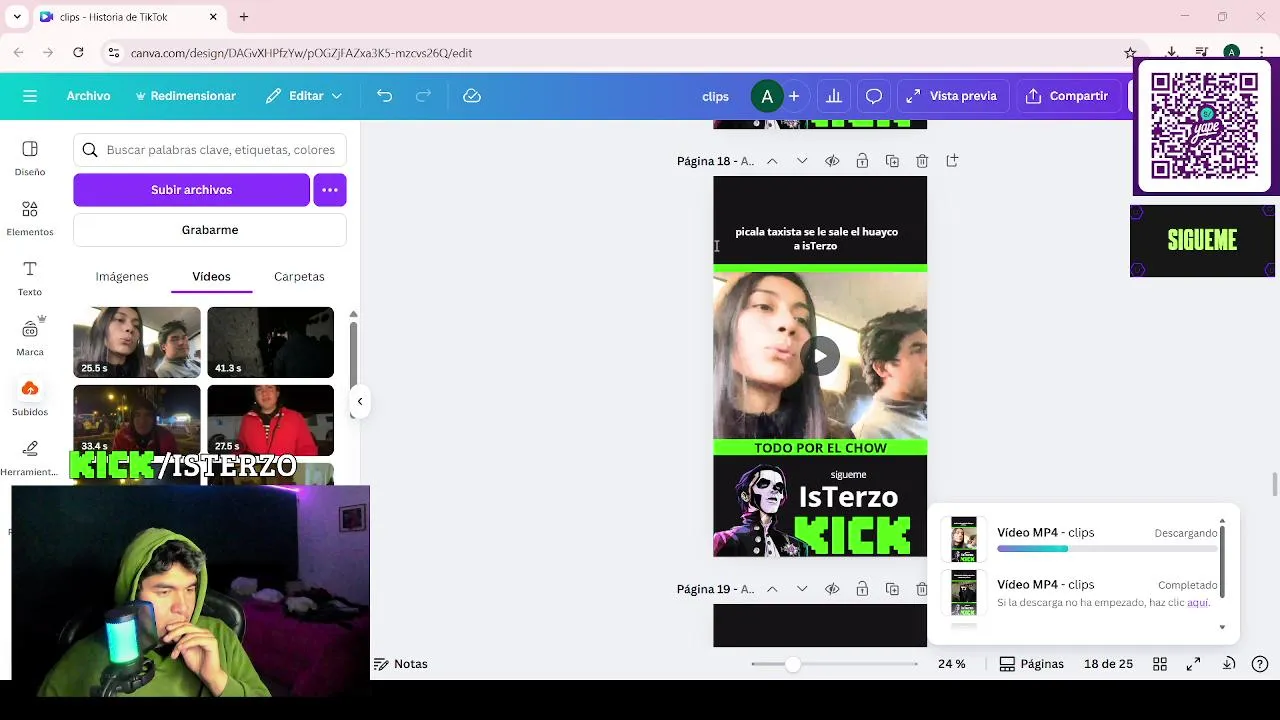1280x720 pixels.
Task: Toggle the lock on Página 19
Action: (x=862, y=589)
